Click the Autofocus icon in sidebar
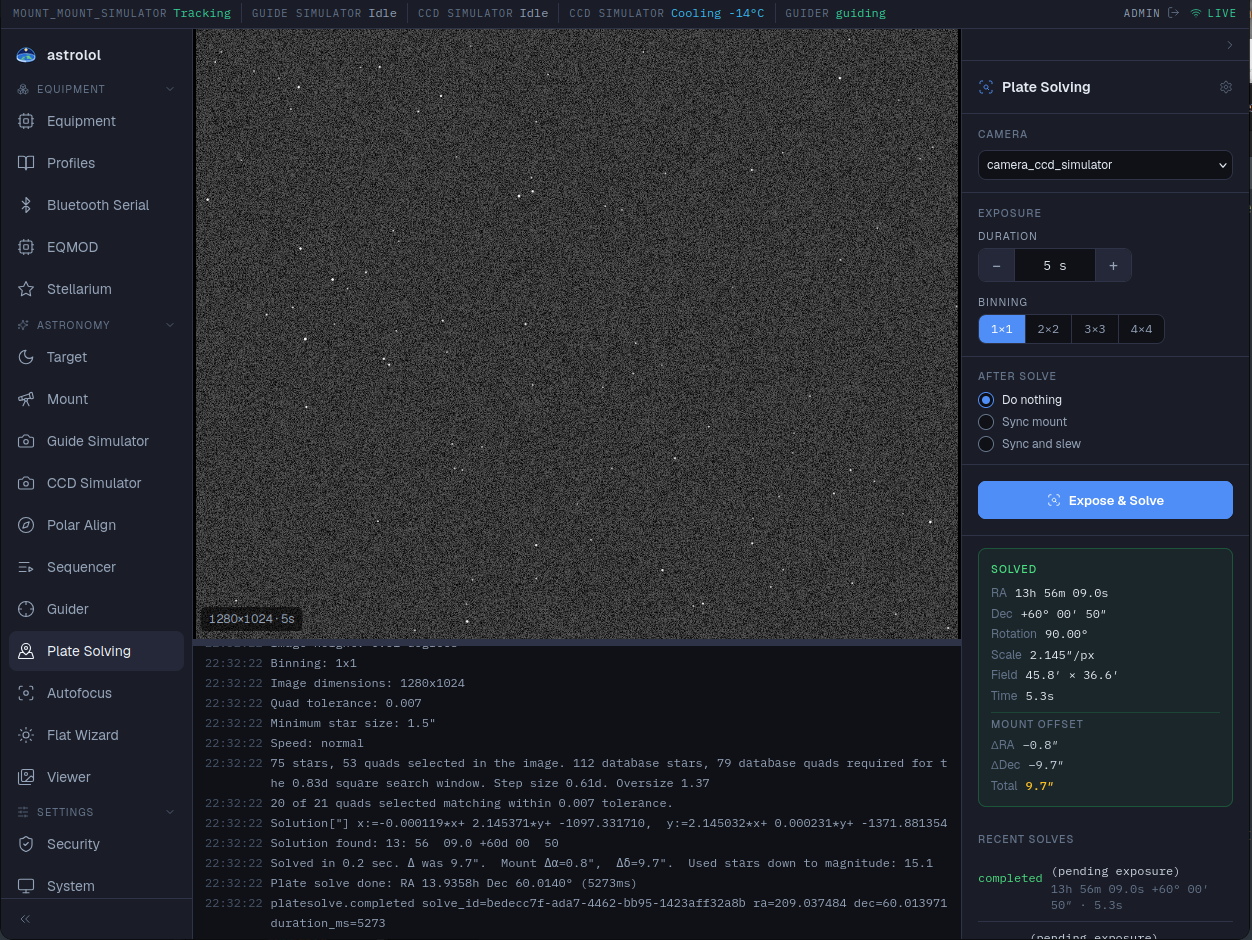The image size is (1252, 940). click(26, 693)
